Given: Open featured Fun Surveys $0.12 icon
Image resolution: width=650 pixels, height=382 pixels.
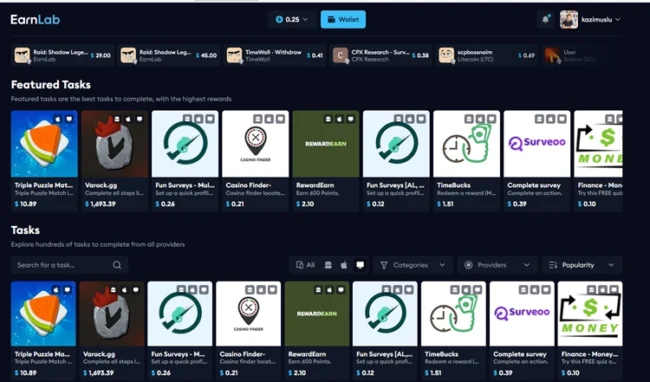Looking at the screenshot, I should 396,144.
